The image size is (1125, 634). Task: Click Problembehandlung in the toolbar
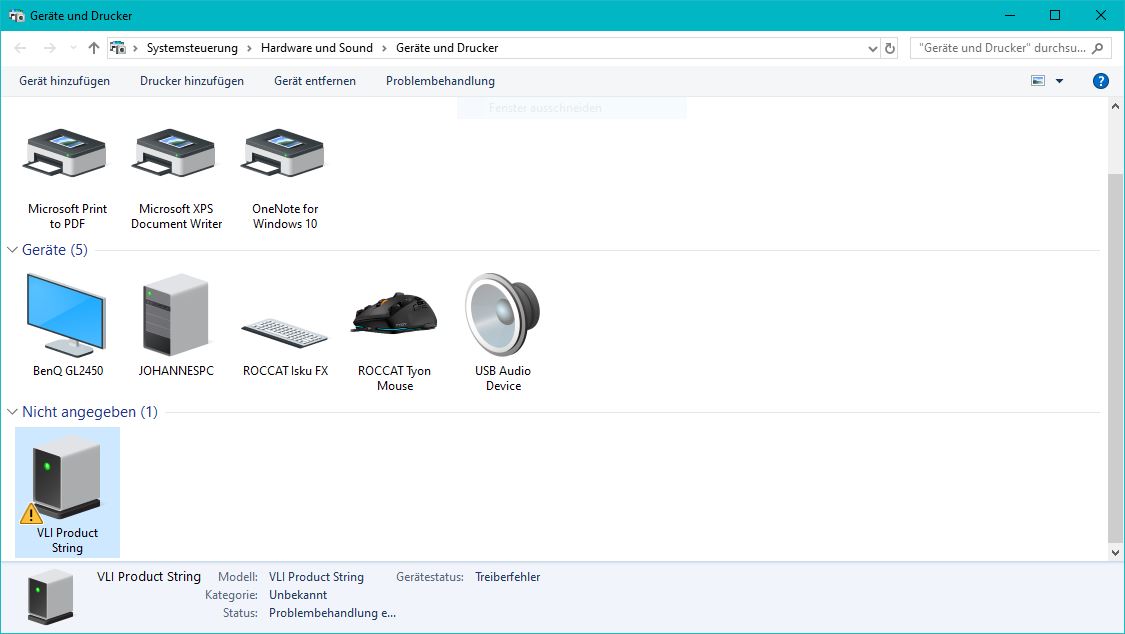[440, 81]
